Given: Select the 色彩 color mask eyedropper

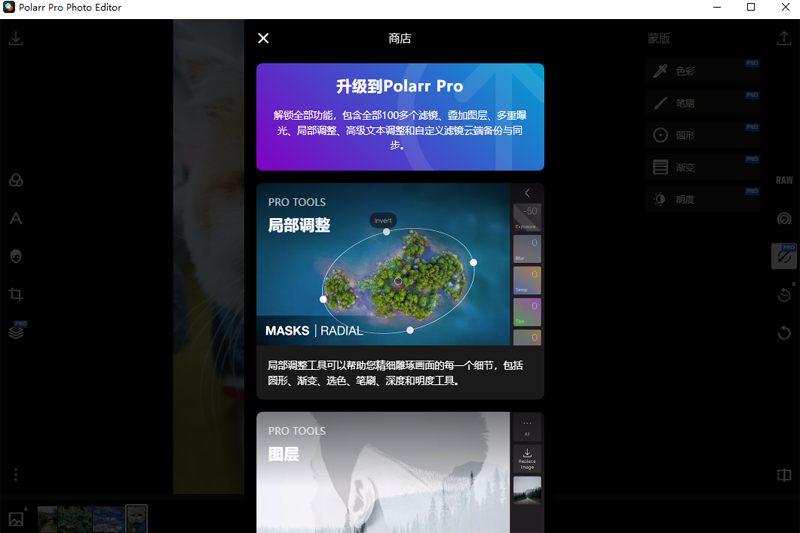Looking at the screenshot, I should pyautogui.click(x=703, y=71).
